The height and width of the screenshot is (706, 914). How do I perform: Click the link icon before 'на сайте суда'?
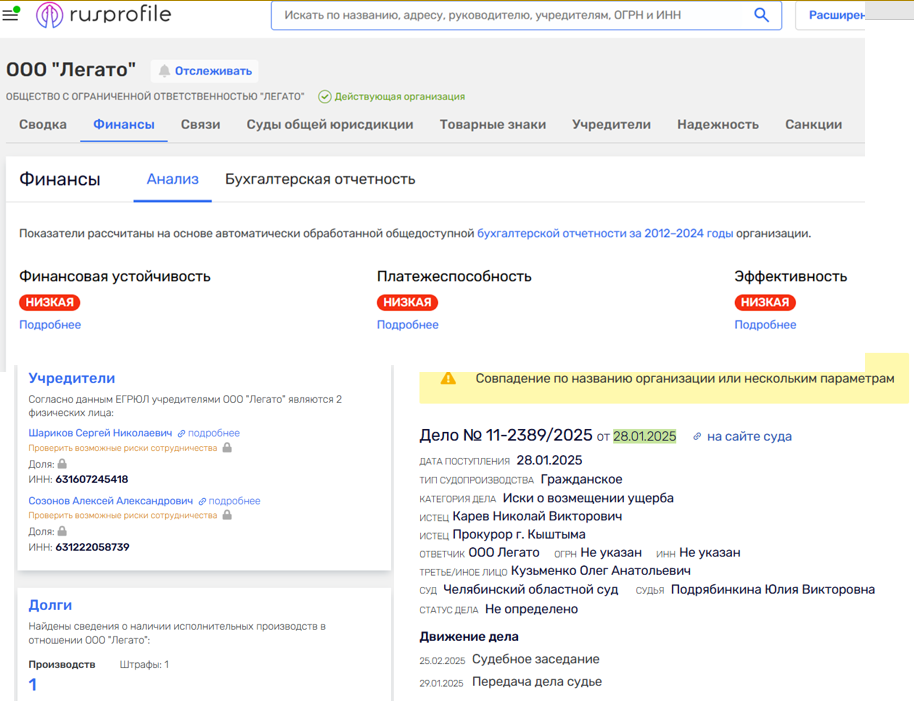coord(697,437)
